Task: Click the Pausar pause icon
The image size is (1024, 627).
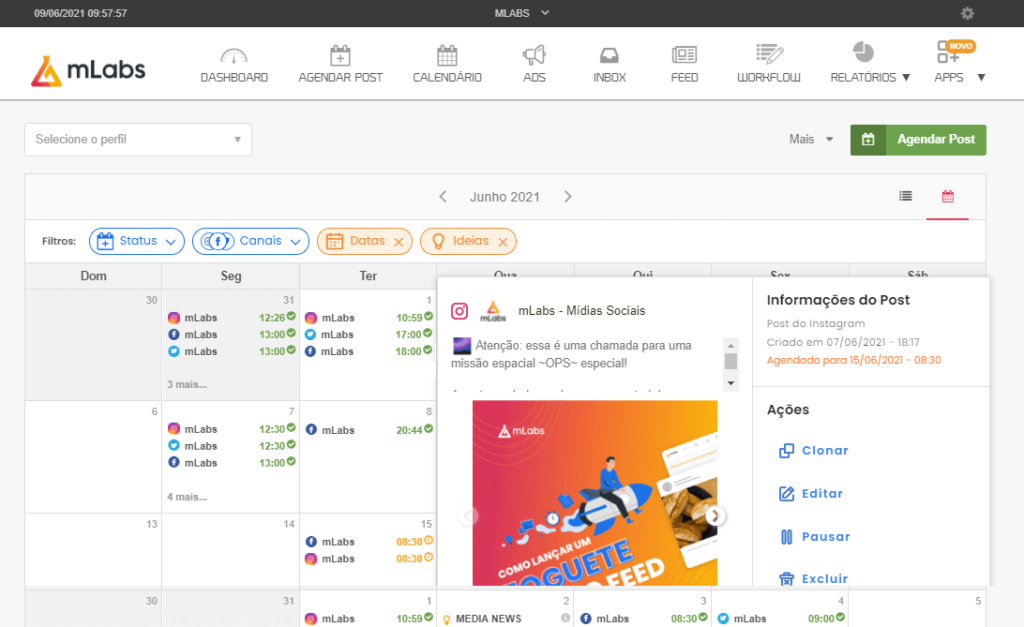Action: (x=786, y=537)
